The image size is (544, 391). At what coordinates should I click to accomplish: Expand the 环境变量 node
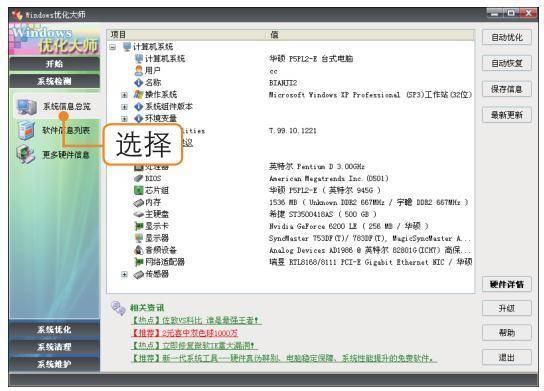tap(124, 119)
